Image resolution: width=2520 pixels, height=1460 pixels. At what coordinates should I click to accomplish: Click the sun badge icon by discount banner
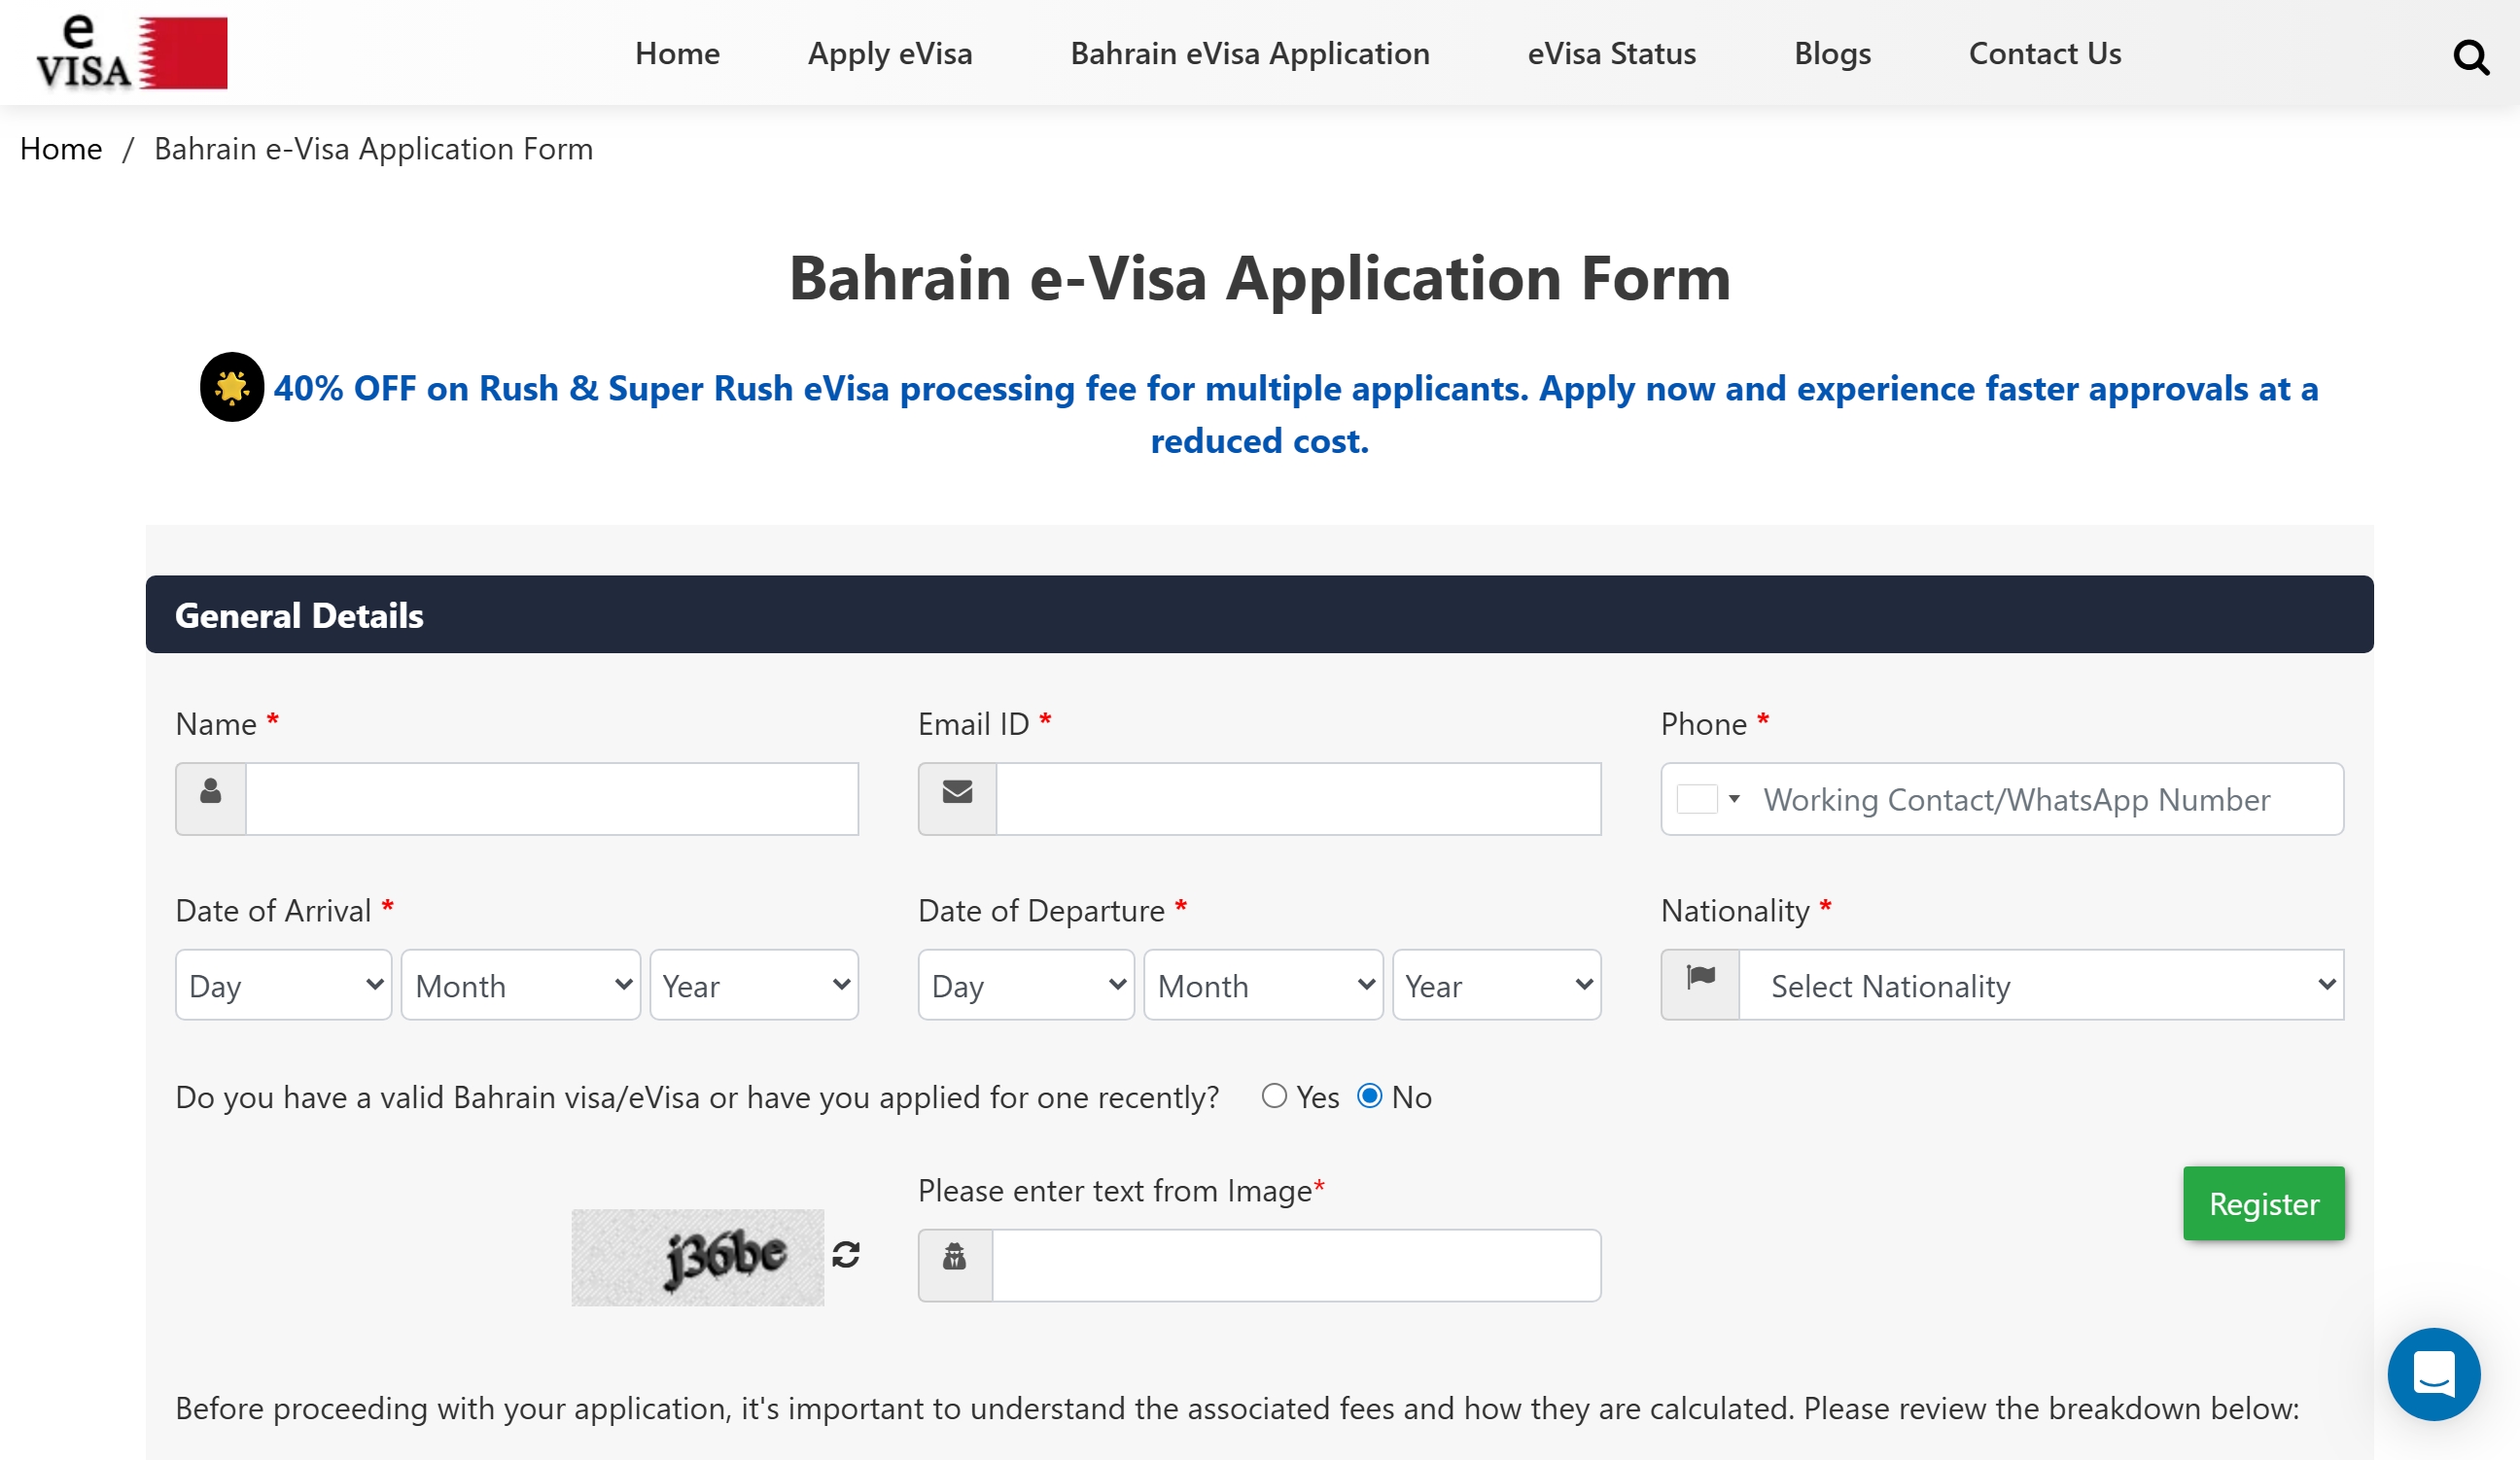(x=232, y=387)
